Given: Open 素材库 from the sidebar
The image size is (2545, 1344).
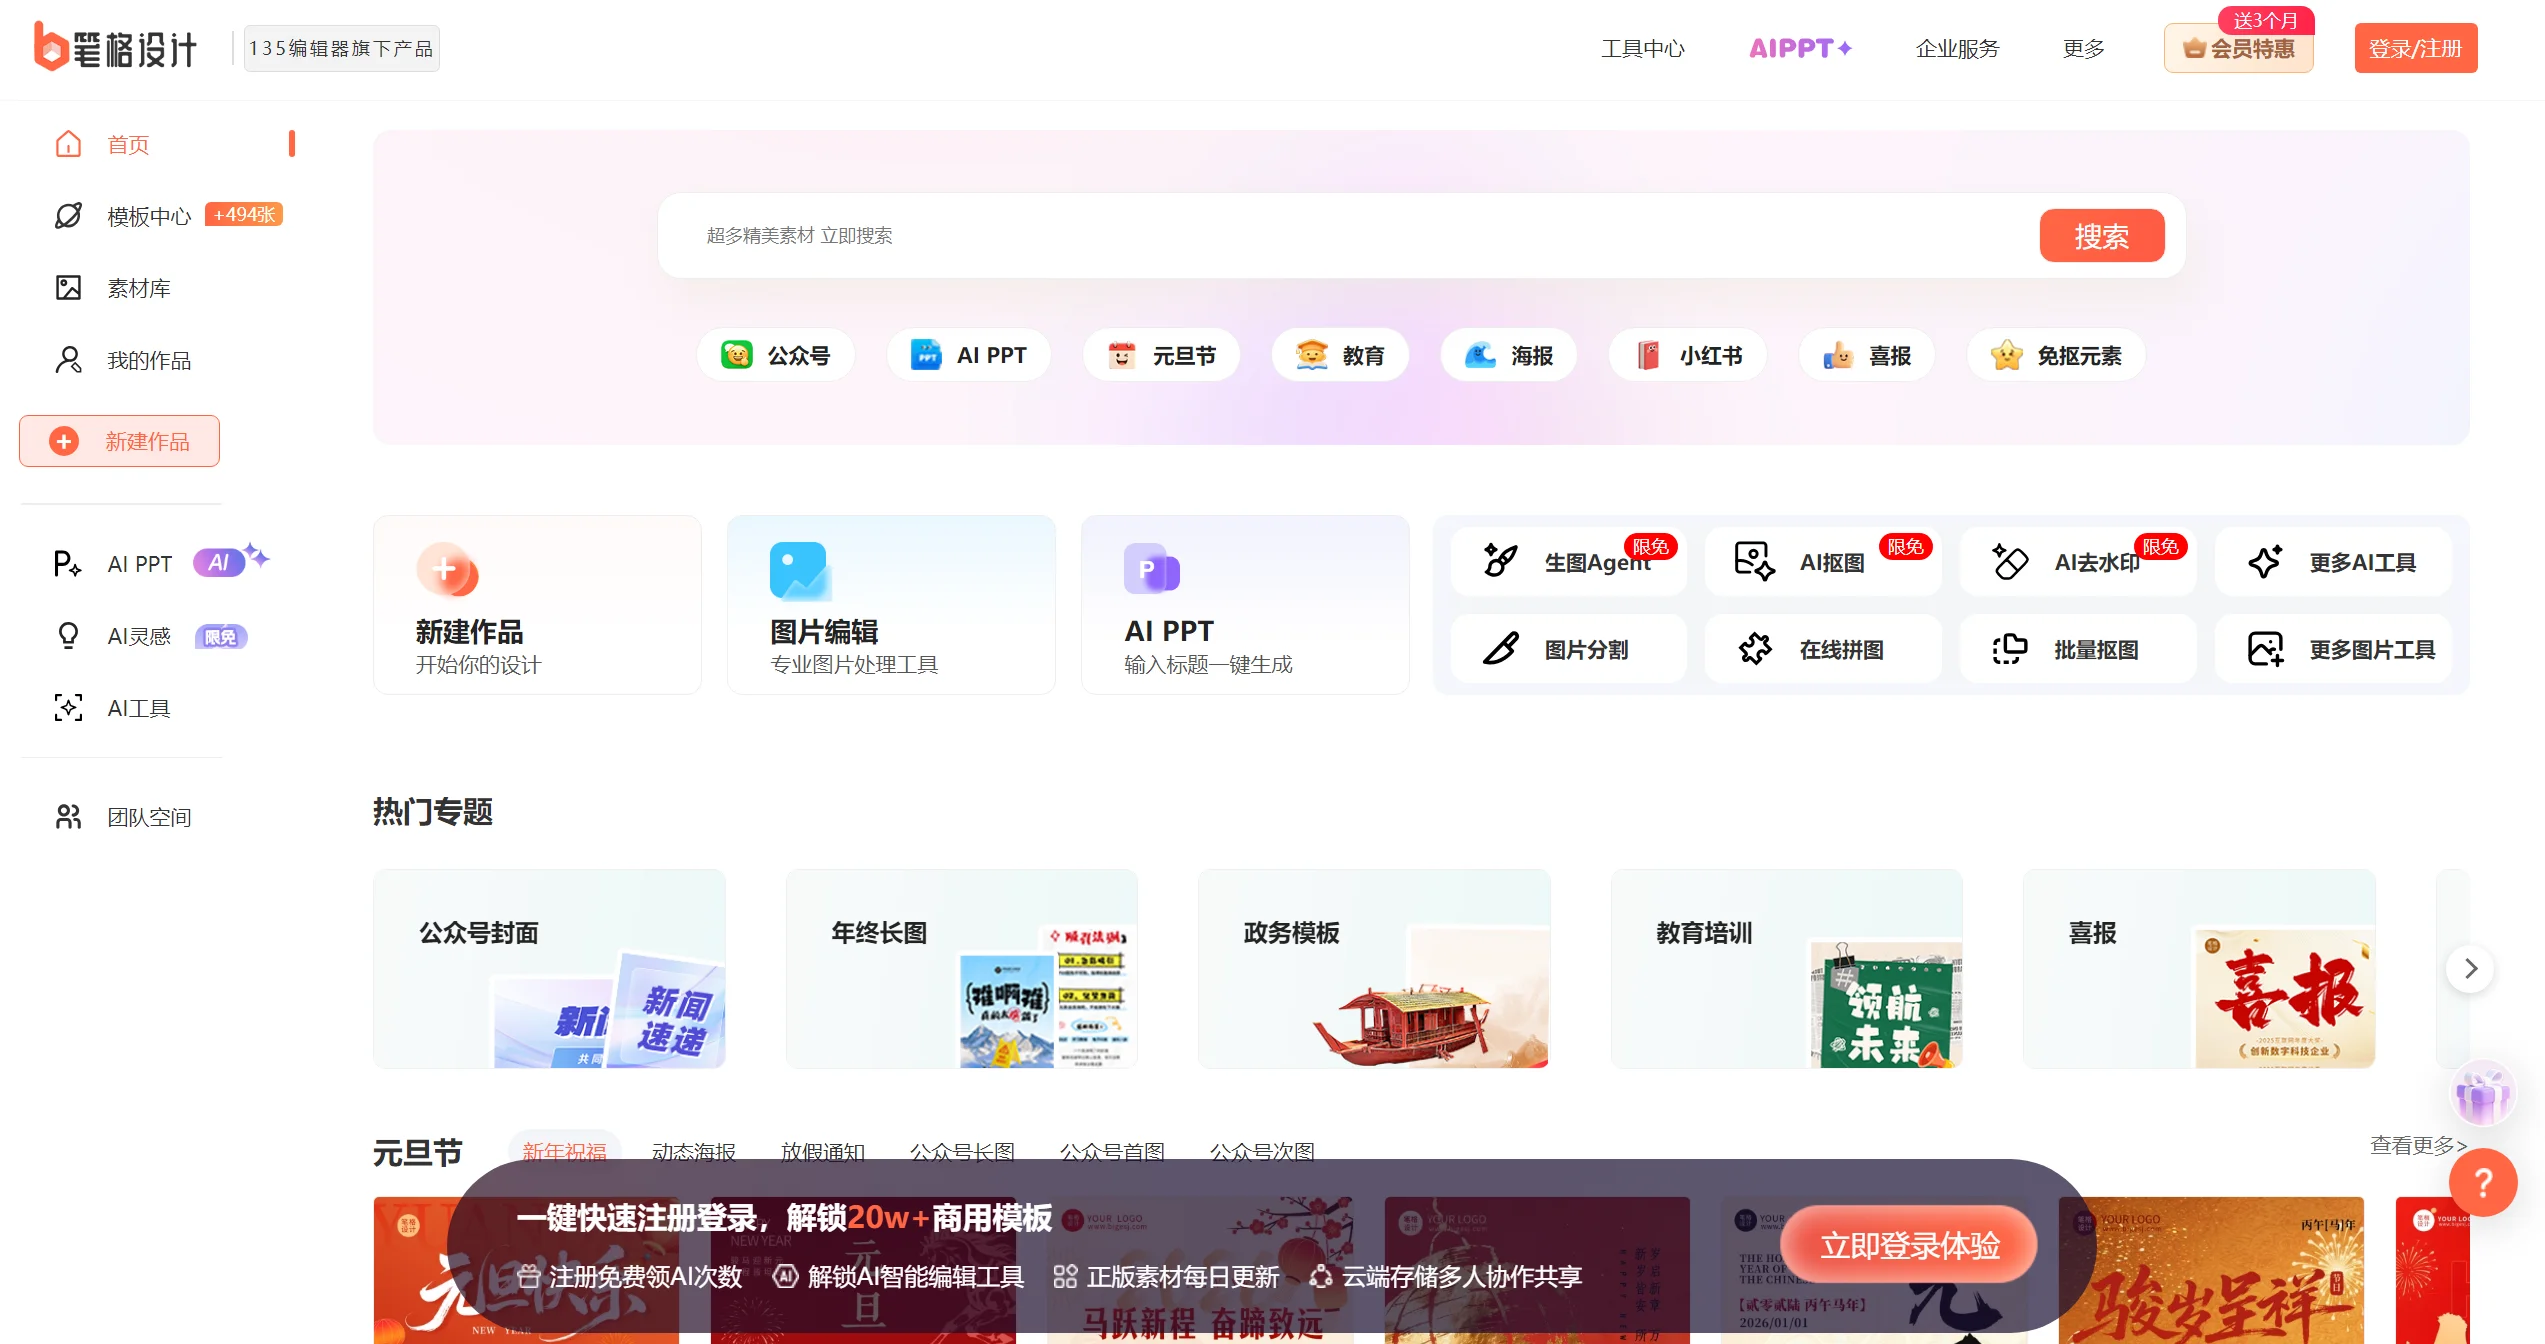Looking at the screenshot, I should [137, 288].
